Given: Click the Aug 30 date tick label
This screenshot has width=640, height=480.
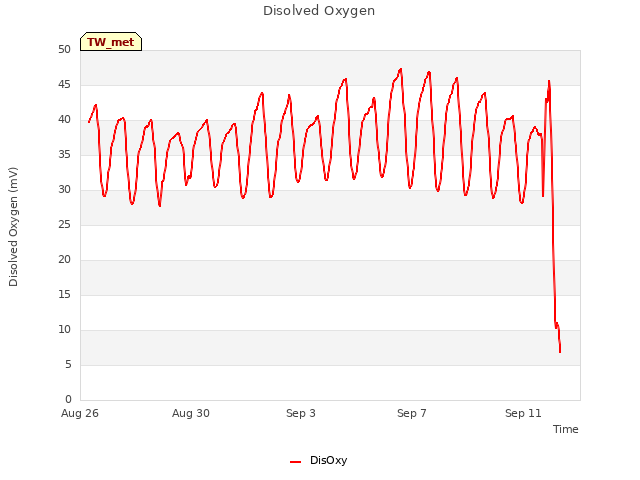Looking at the screenshot, I should (191, 413).
